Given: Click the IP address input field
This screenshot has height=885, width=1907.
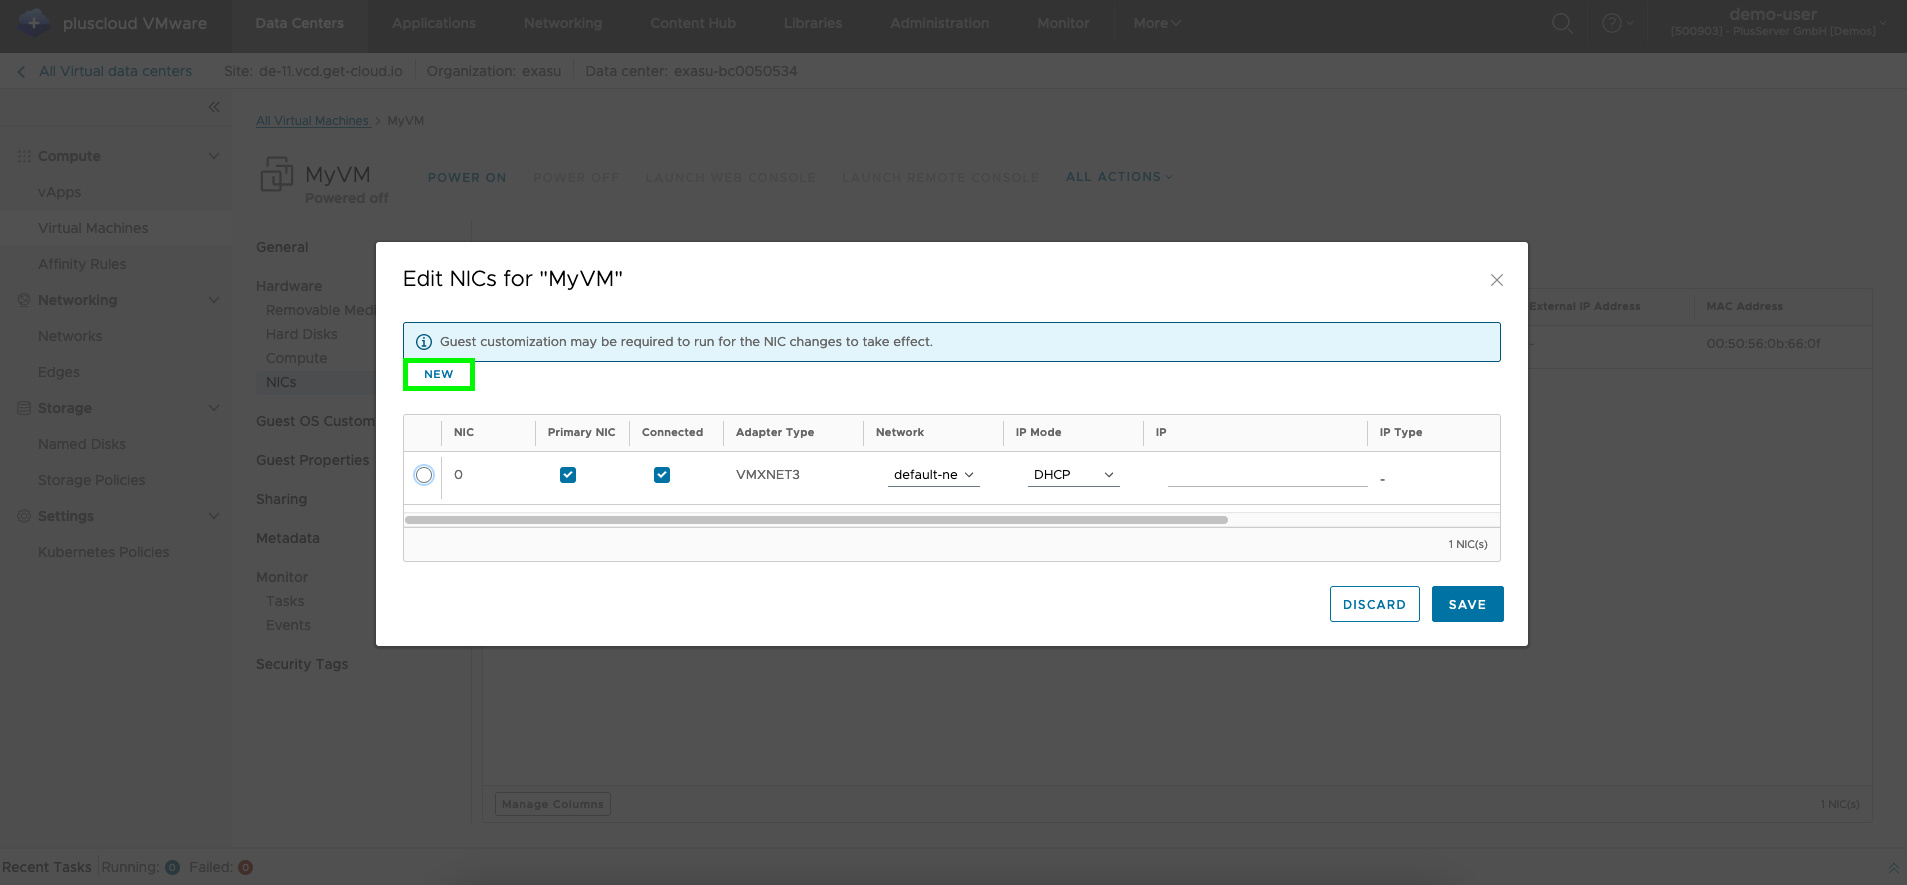Looking at the screenshot, I should click(1267, 475).
